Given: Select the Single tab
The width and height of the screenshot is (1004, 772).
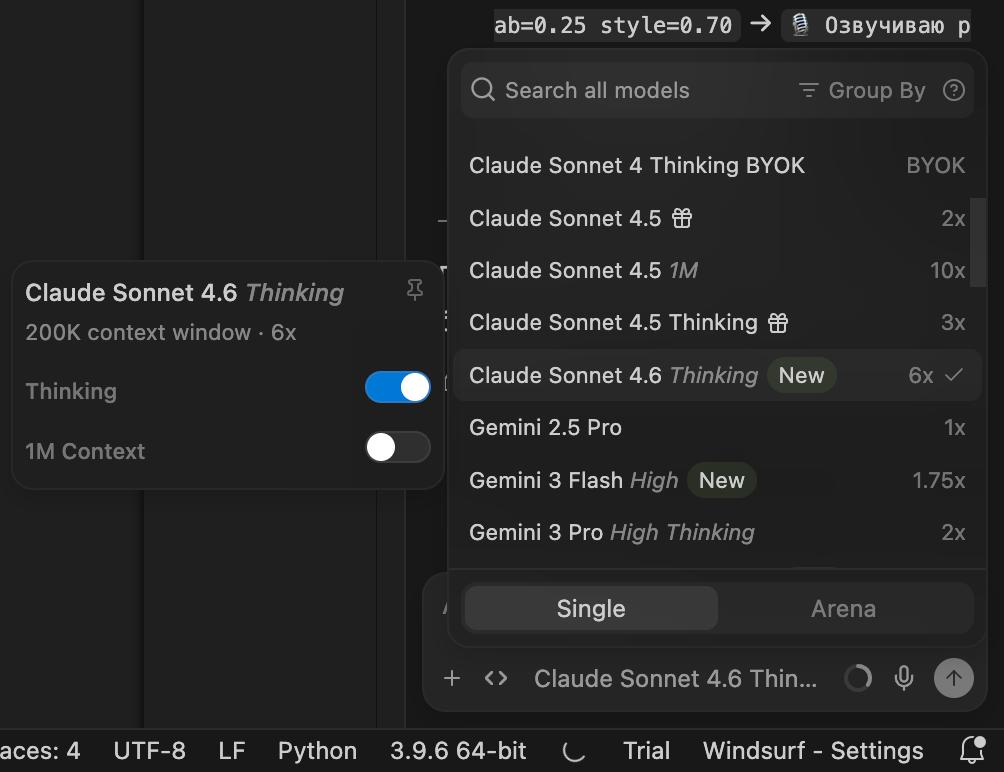Looking at the screenshot, I should 591,608.
